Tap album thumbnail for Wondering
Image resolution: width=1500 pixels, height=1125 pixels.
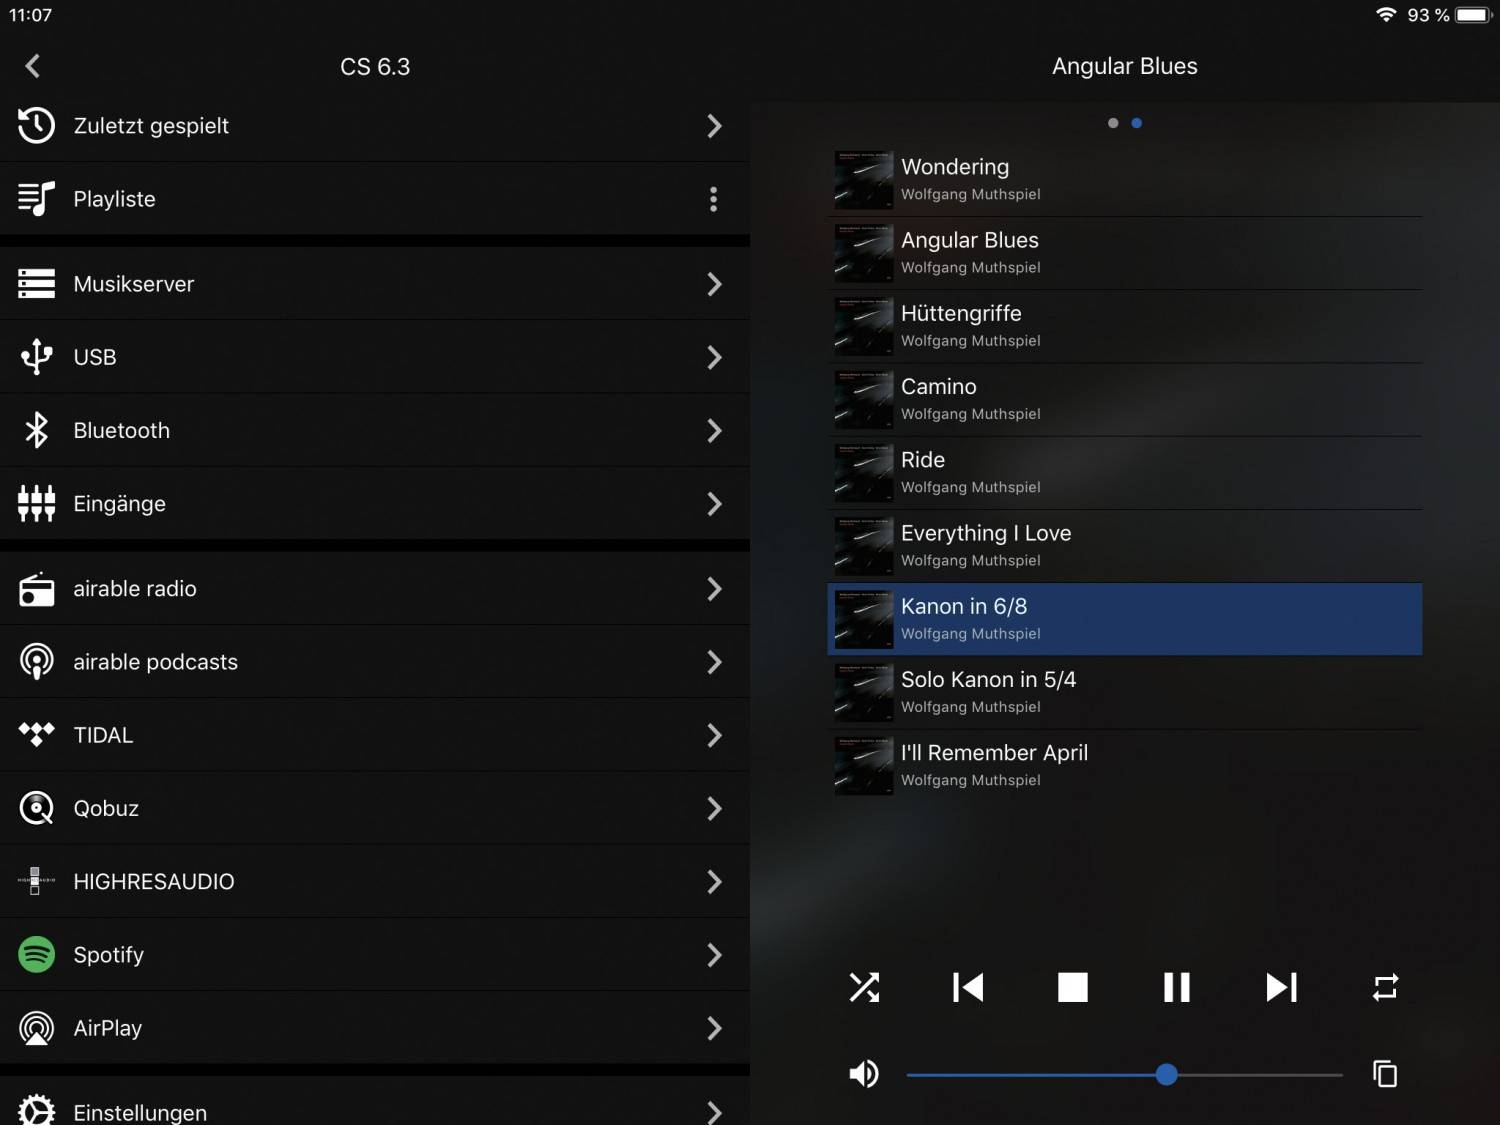pos(863,180)
